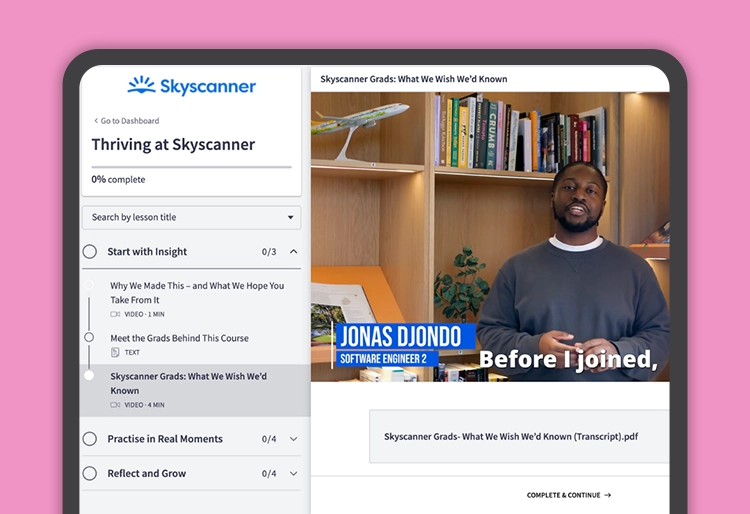This screenshot has height=514, width=750.
Task: Toggle the Practise in Real Moments completion circle
Action: (89, 439)
